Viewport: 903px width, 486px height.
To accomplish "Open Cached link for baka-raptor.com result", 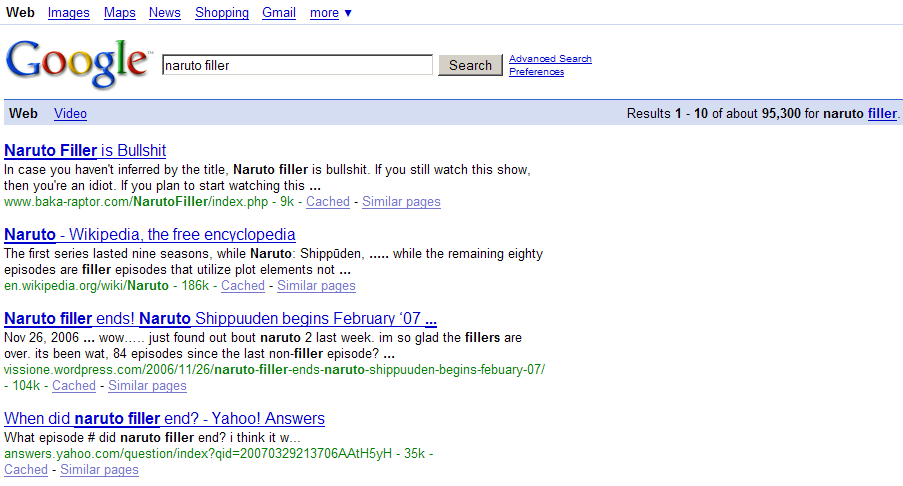I will pyautogui.click(x=328, y=202).
